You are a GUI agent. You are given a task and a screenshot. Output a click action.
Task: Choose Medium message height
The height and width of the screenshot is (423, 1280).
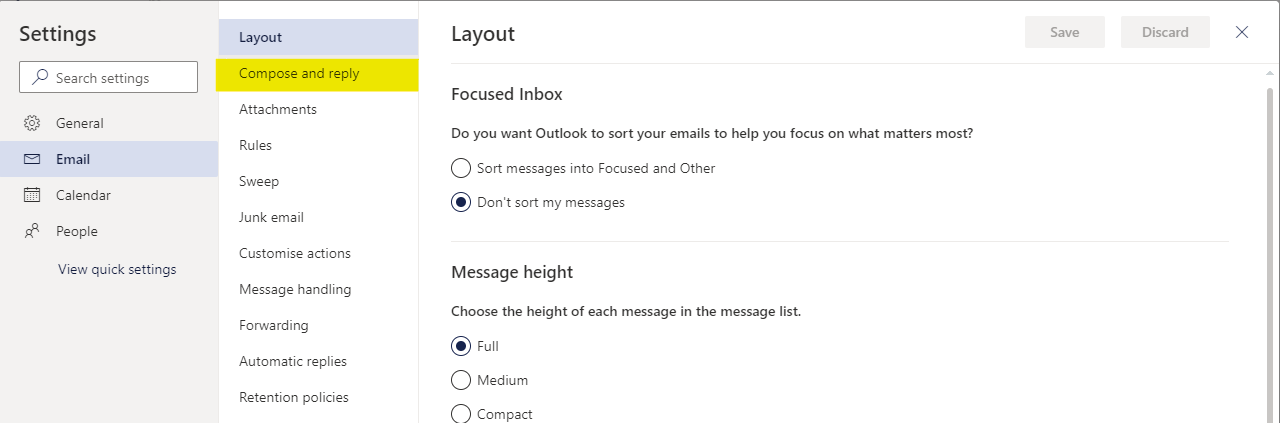pyautogui.click(x=461, y=380)
